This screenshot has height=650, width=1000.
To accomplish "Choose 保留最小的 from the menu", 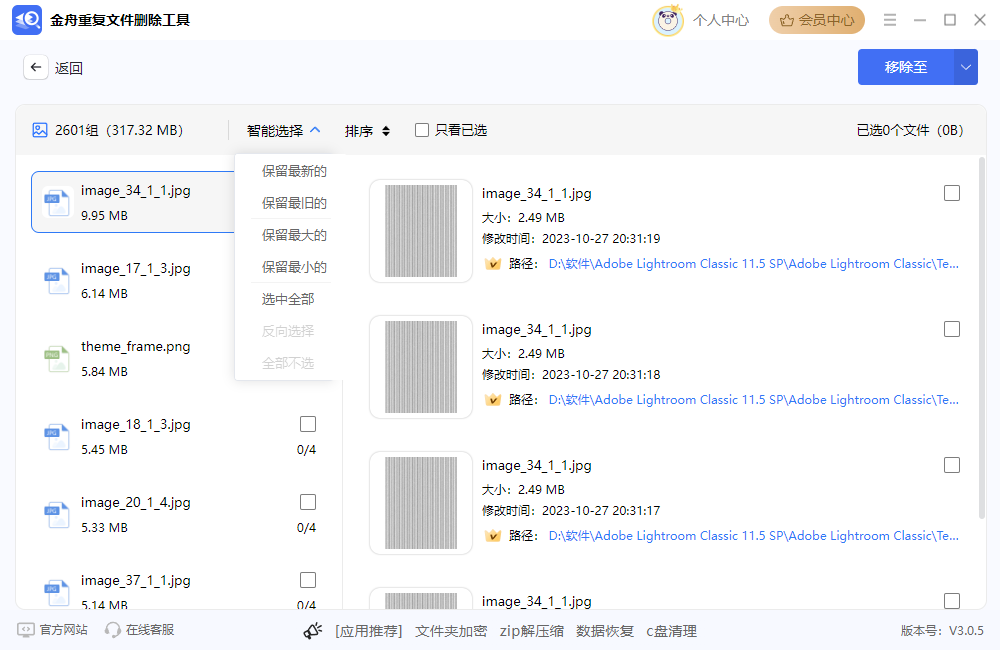I will 294,267.
